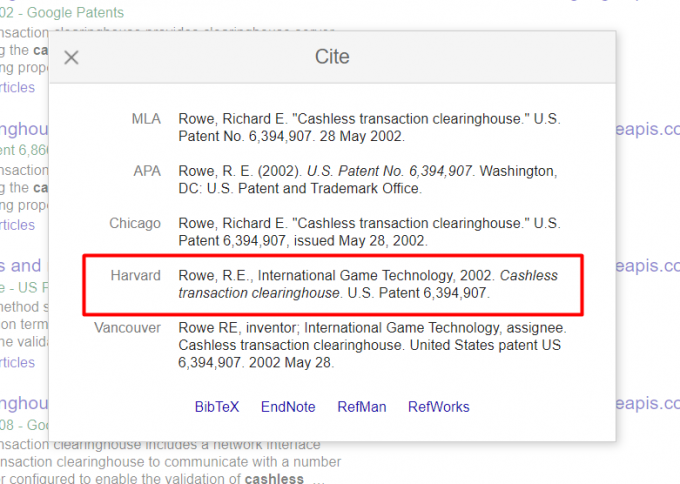
Task: Click the APA format label
Action: [147, 171]
